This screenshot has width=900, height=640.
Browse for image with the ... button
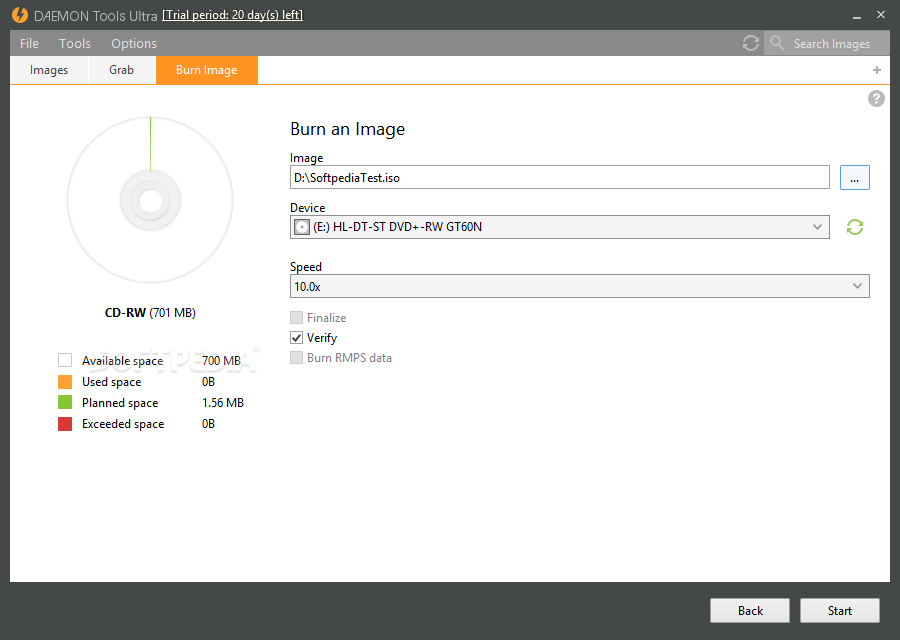coord(855,177)
